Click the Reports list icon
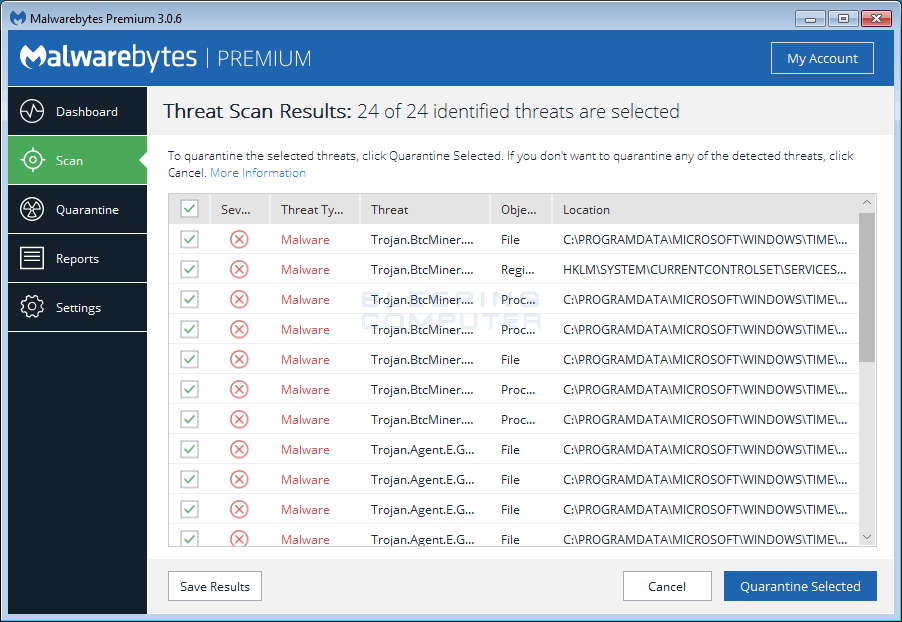902x622 pixels. click(x=32, y=258)
